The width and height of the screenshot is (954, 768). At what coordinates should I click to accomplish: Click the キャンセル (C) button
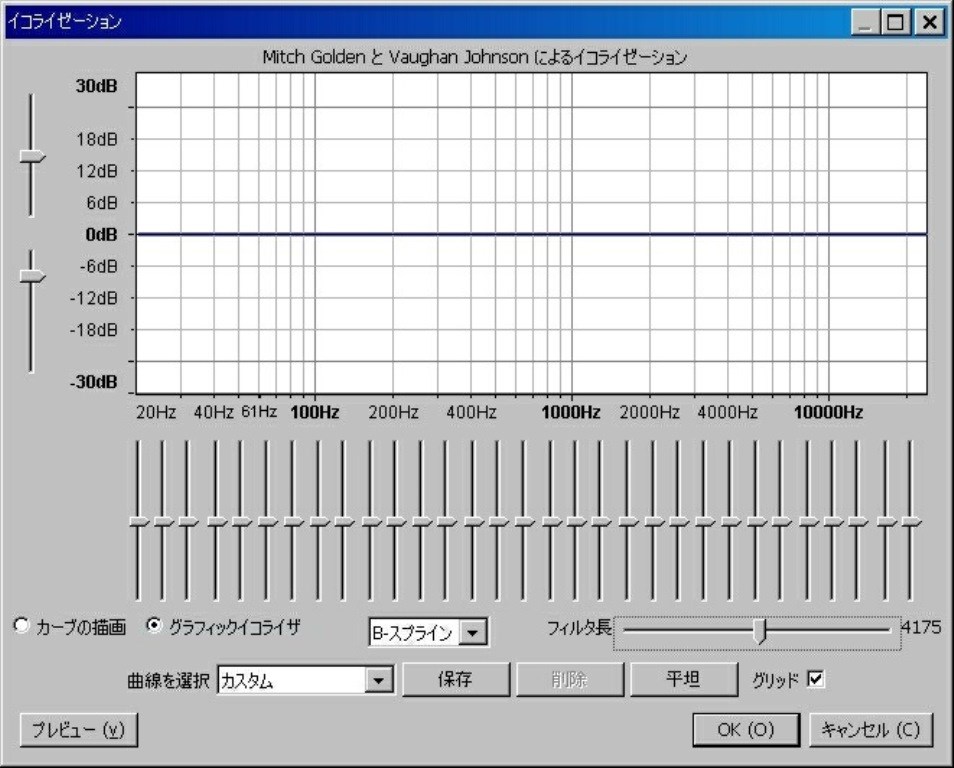[x=871, y=730]
